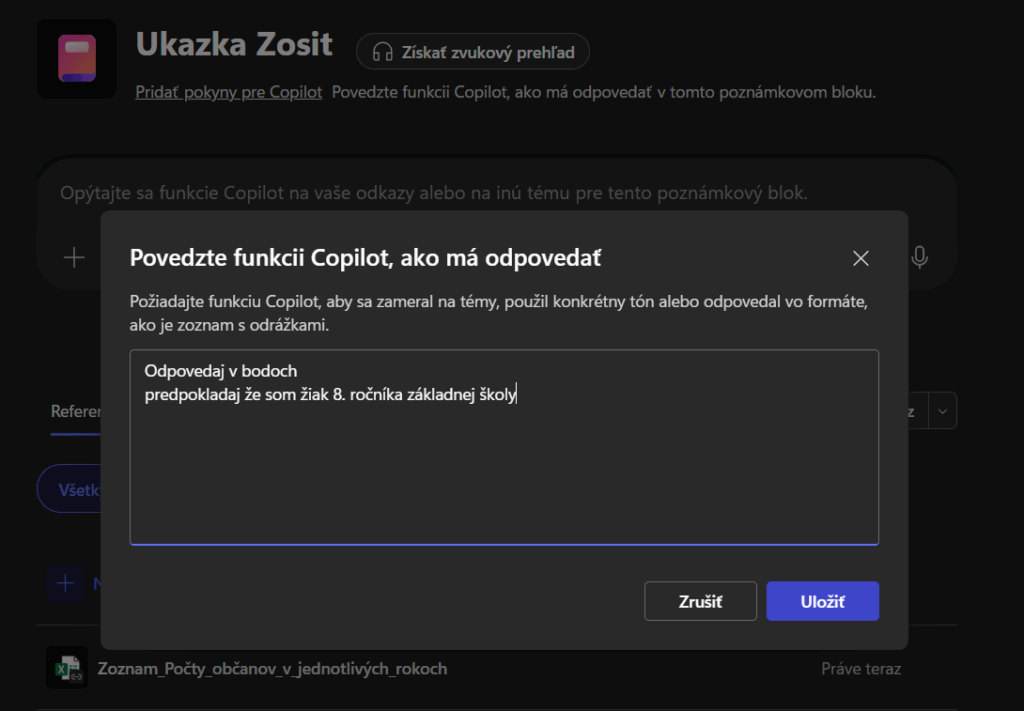Image resolution: width=1024 pixels, height=711 pixels.
Task: Expand the sort dropdown chevron
Action: pyautogui.click(x=942, y=411)
